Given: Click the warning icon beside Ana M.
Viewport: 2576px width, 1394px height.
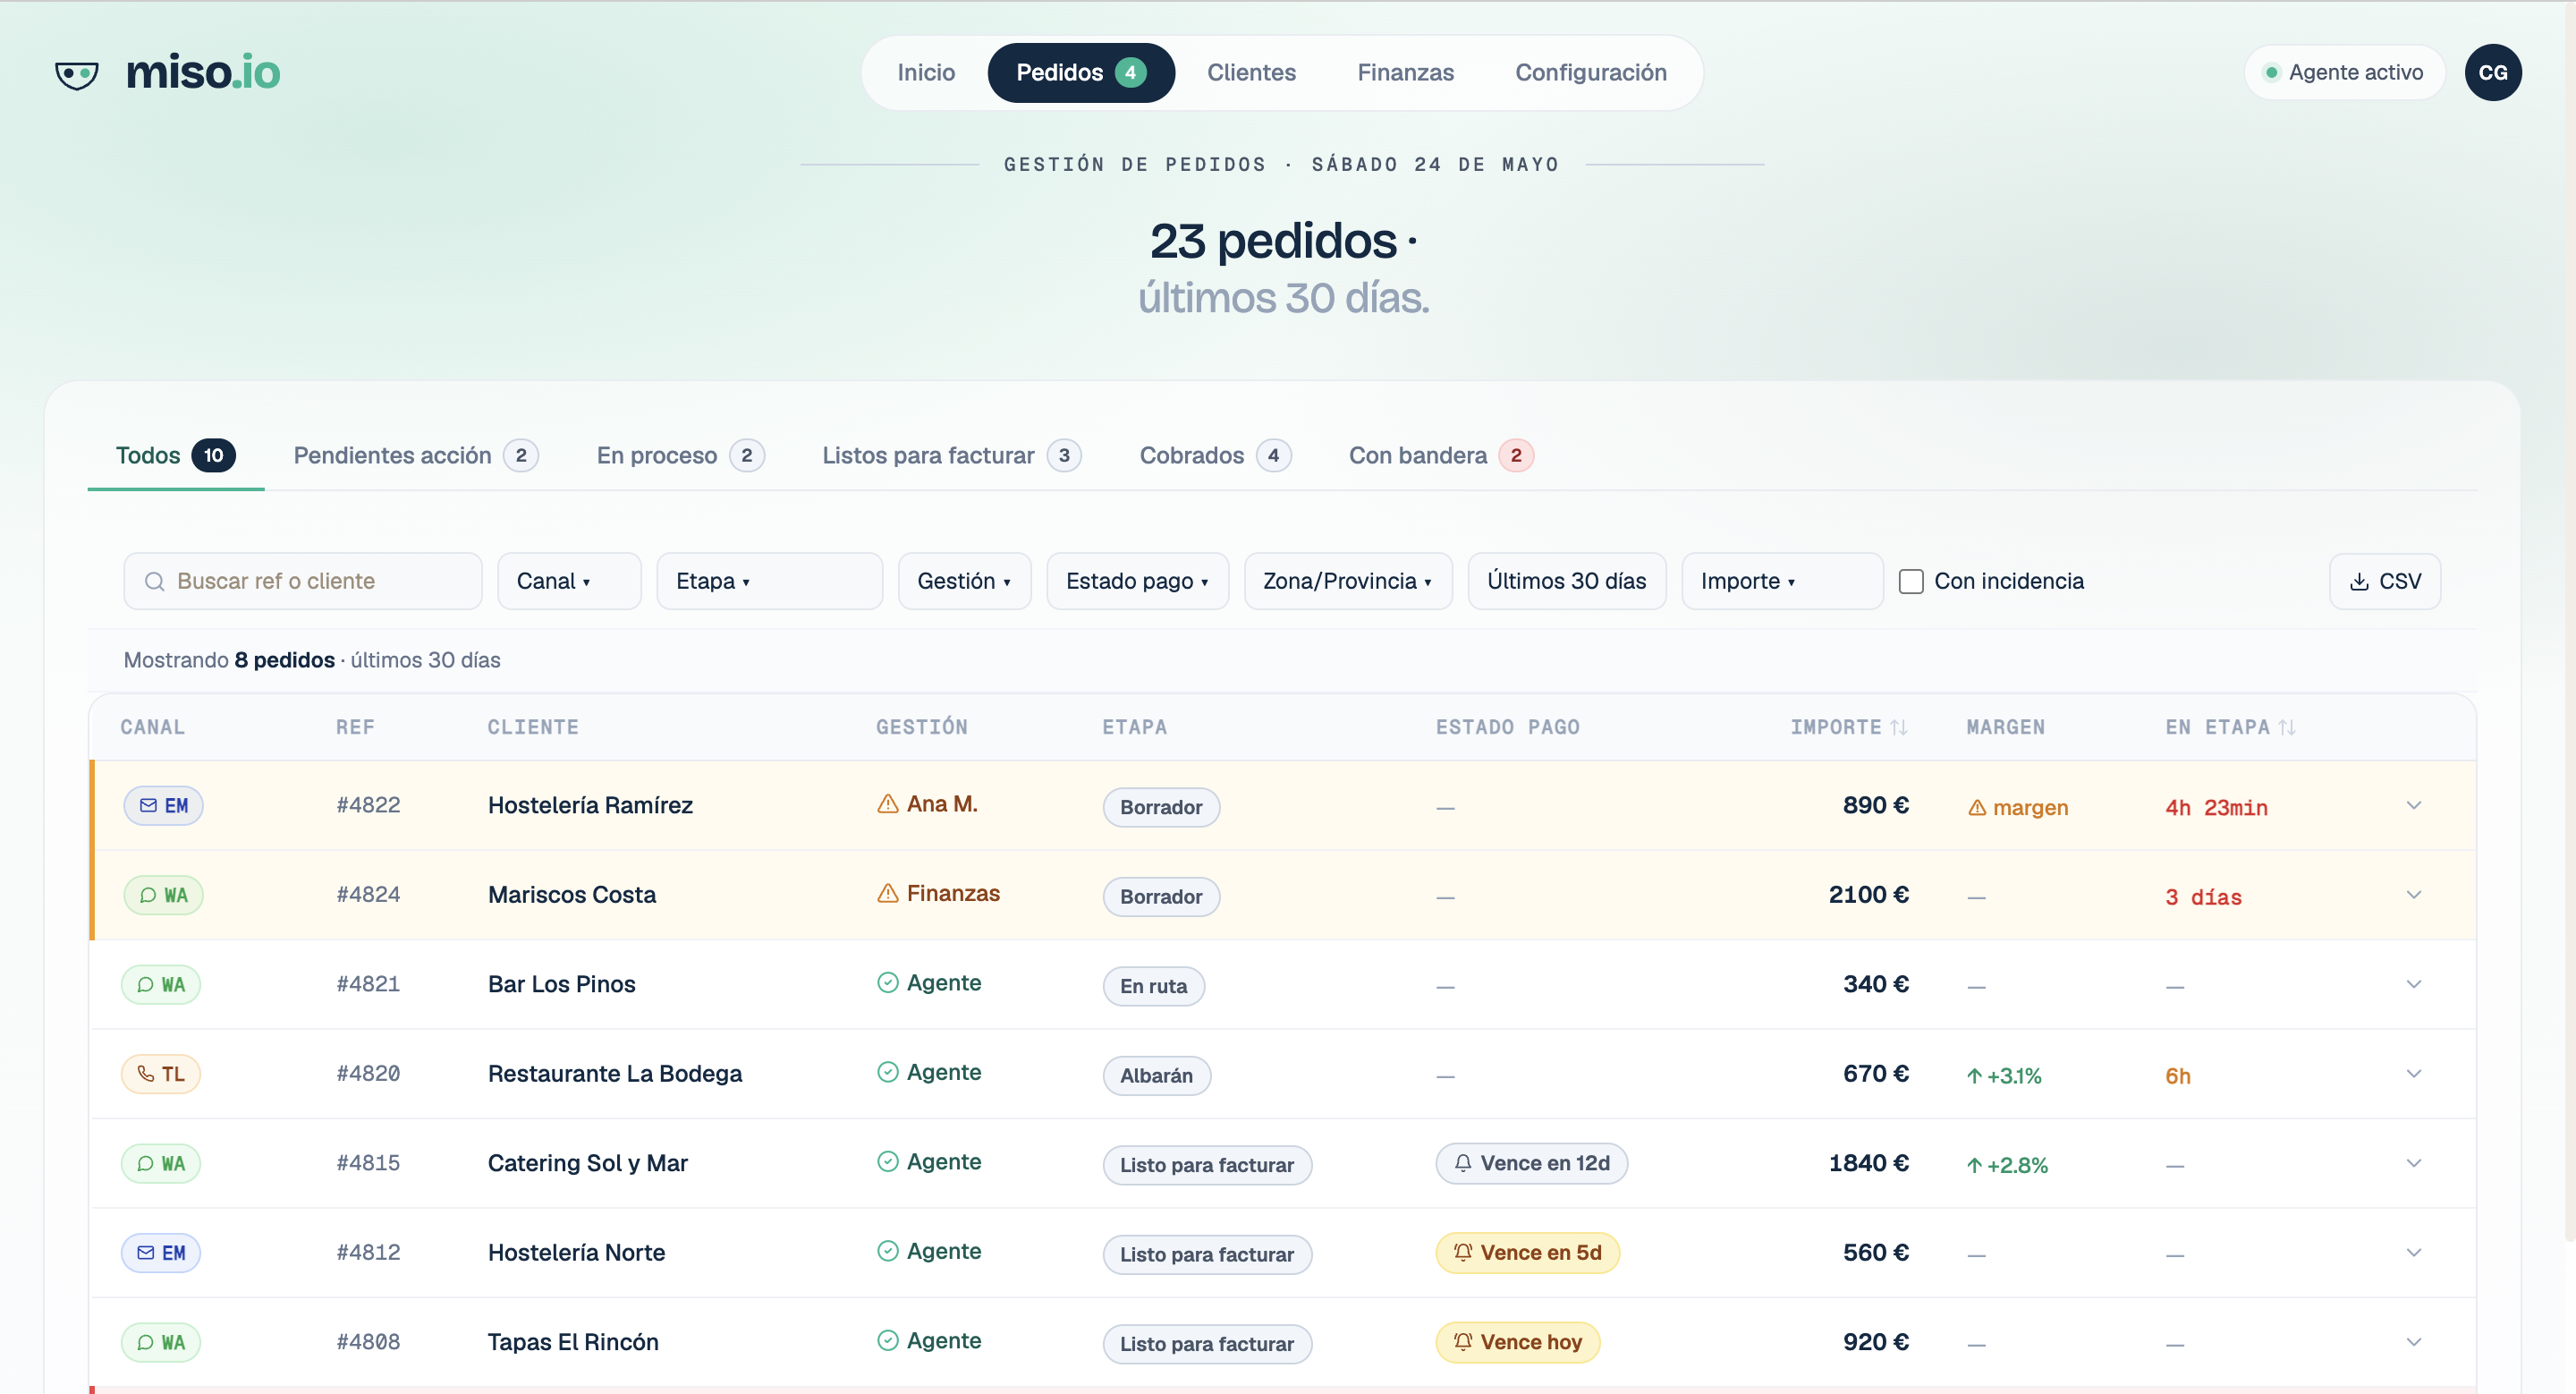Looking at the screenshot, I should click(x=887, y=803).
